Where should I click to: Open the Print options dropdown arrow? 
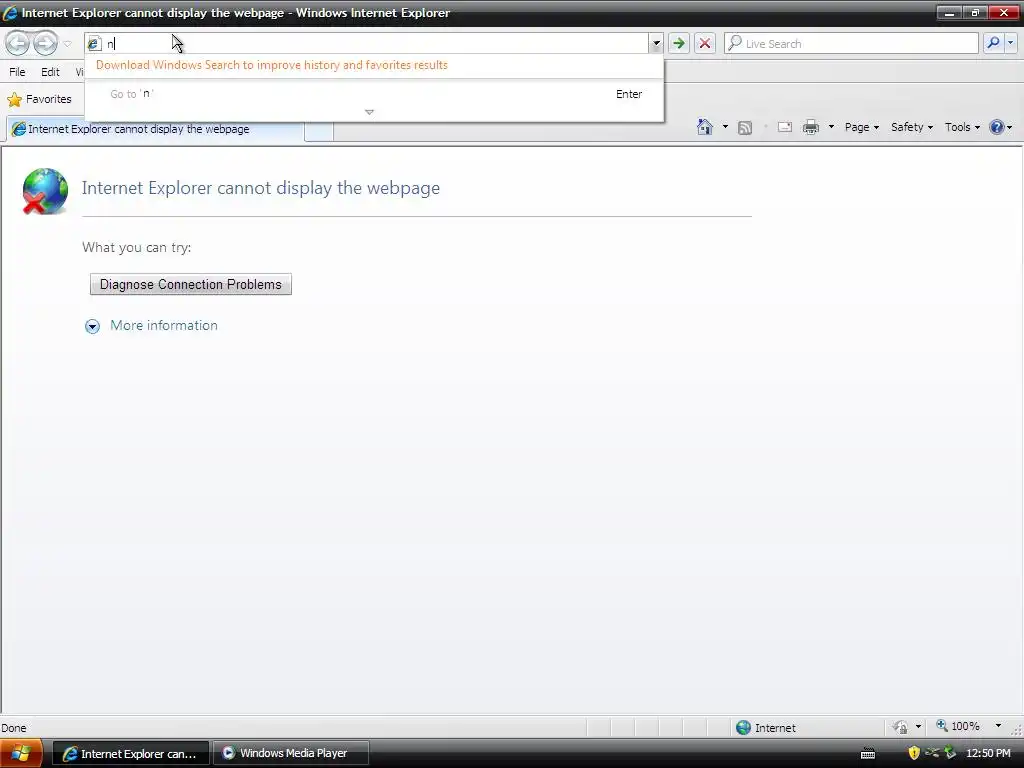pyautogui.click(x=831, y=127)
